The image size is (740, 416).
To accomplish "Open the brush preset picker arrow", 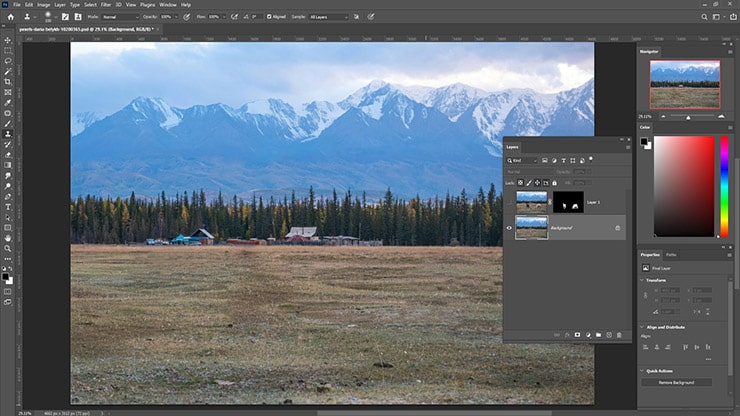I will click(55, 17).
